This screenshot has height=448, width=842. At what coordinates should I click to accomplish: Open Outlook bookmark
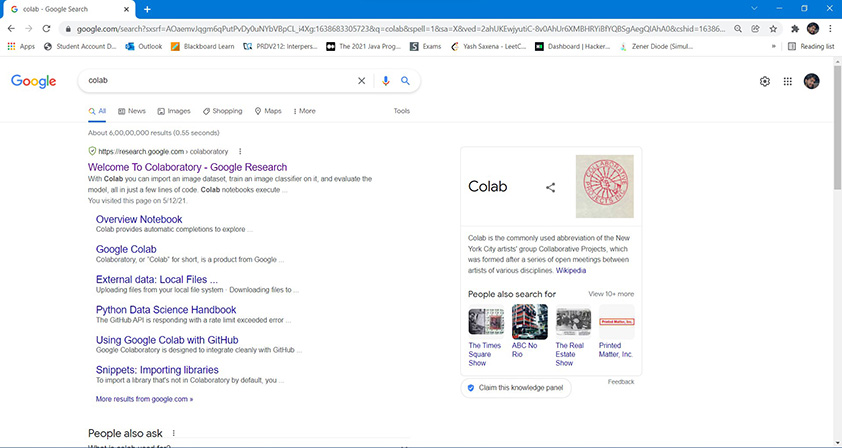pyautogui.click(x=143, y=46)
